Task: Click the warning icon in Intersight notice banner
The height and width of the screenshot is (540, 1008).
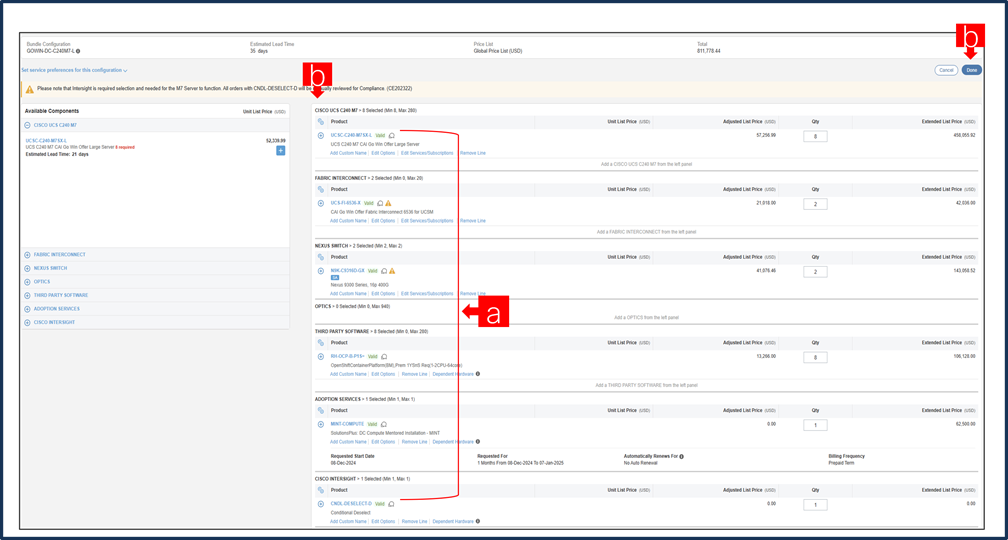Action: coord(30,89)
